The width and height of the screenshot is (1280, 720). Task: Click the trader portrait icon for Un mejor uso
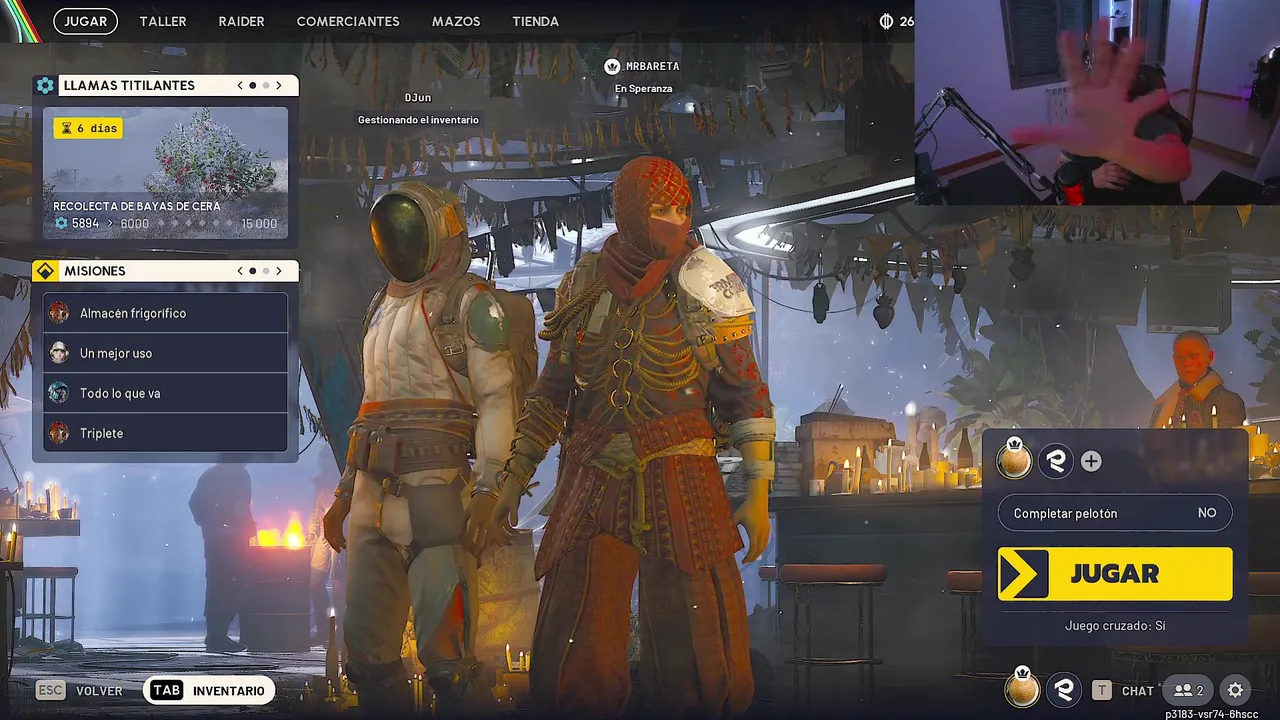[59, 353]
